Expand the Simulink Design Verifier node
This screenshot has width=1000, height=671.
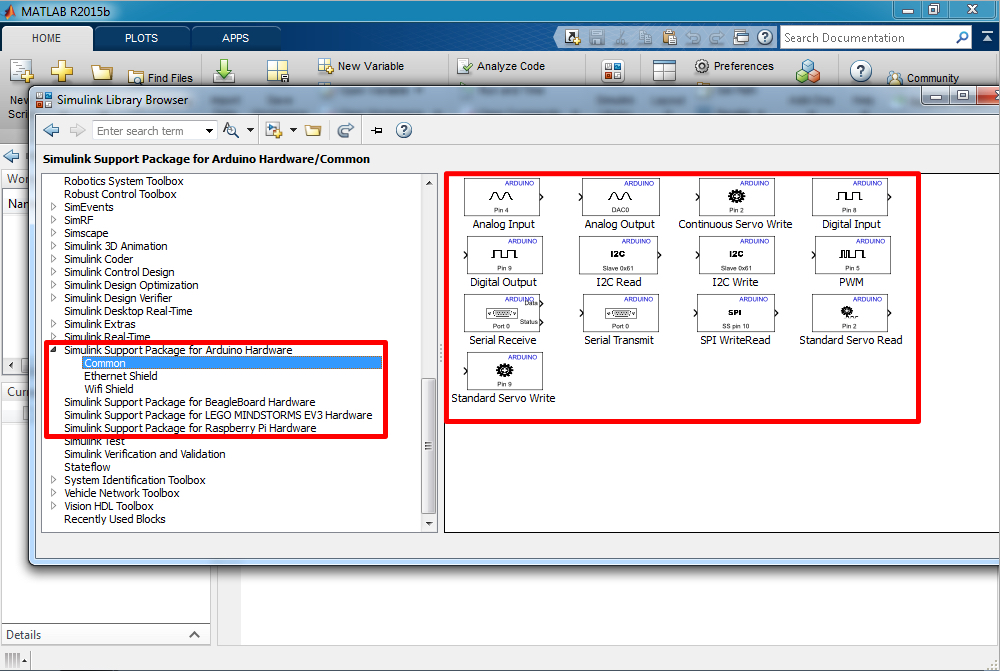pyautogui.click(x=54, y=298)
